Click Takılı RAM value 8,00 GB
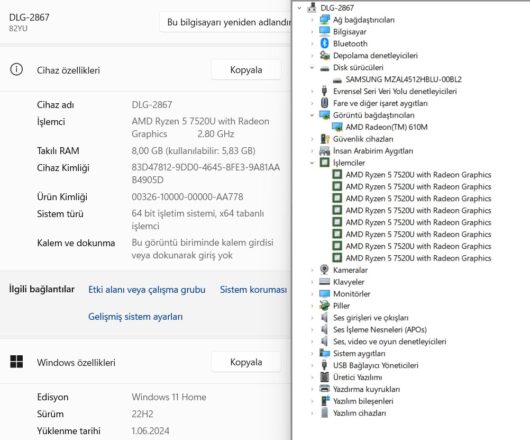The image size is (530, 440). (193, 151)
